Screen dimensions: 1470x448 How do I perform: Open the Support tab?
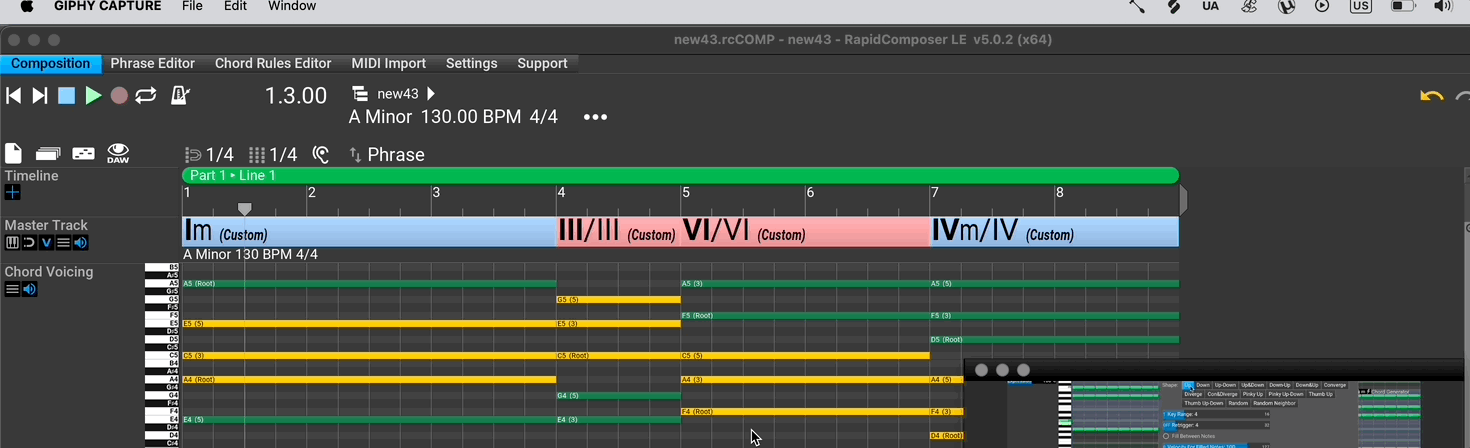pyautogui.click(x=542, y=63)
